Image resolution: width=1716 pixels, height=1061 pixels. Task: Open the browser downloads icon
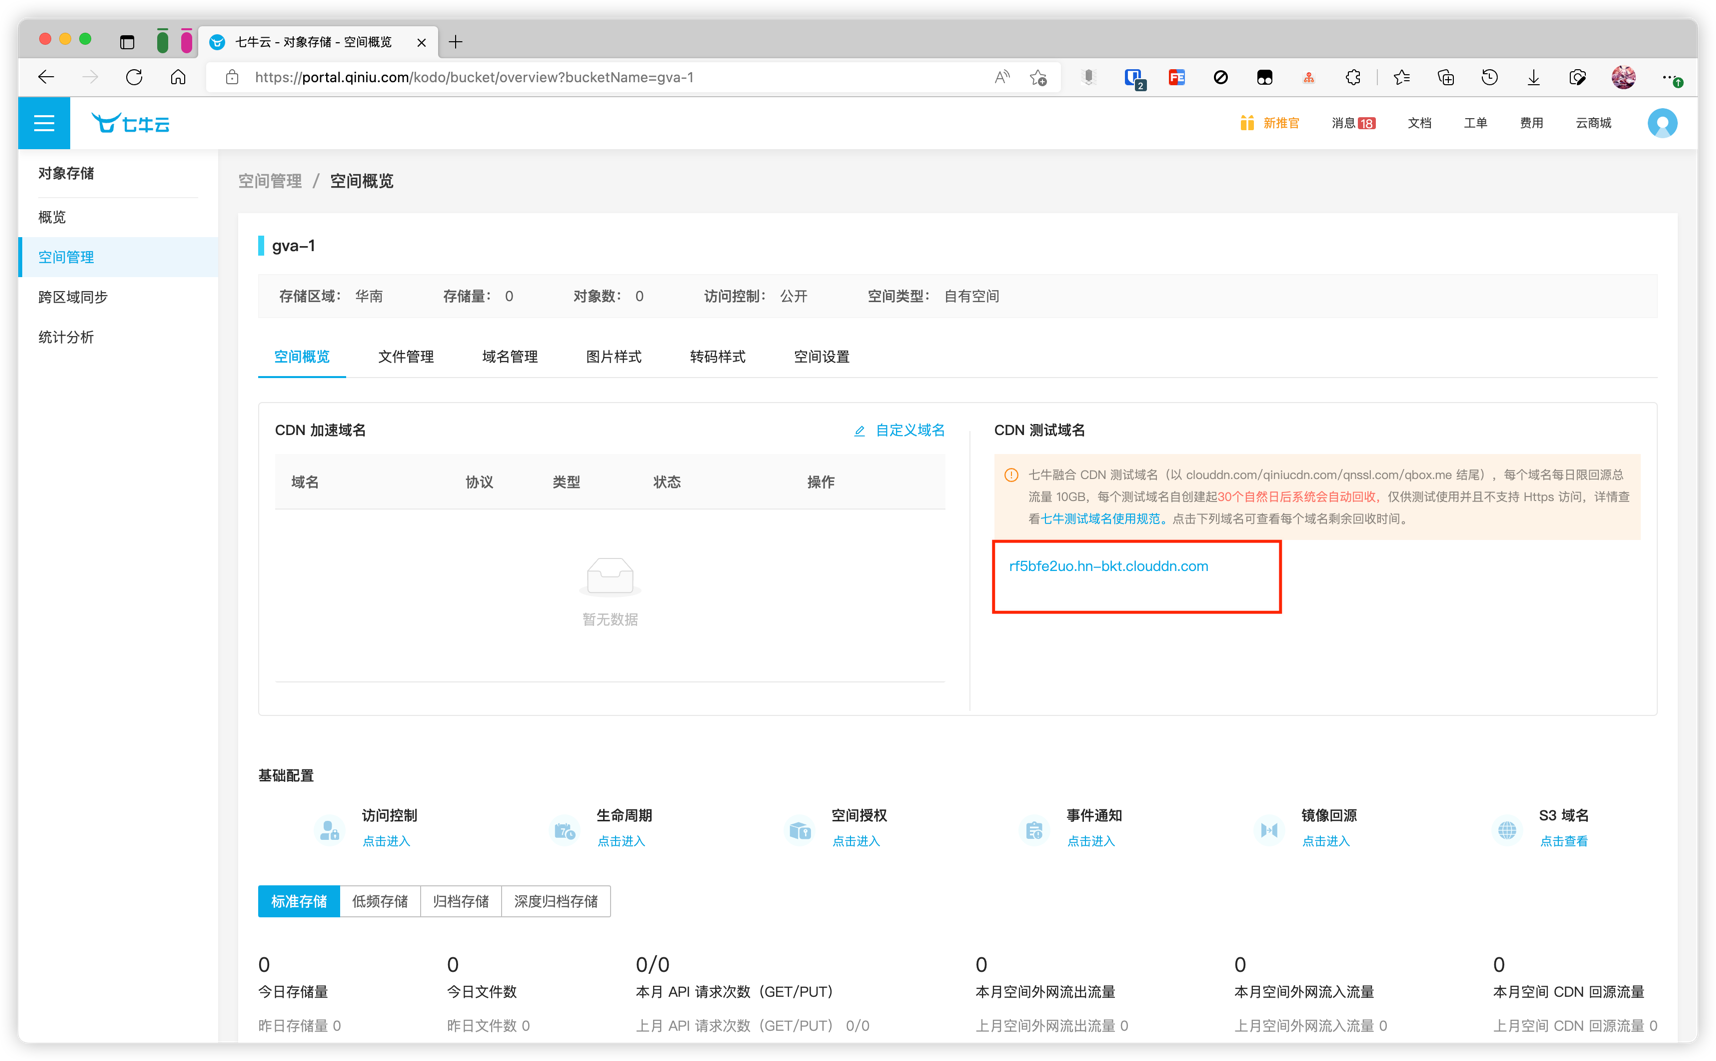[x=1533, y=77]
